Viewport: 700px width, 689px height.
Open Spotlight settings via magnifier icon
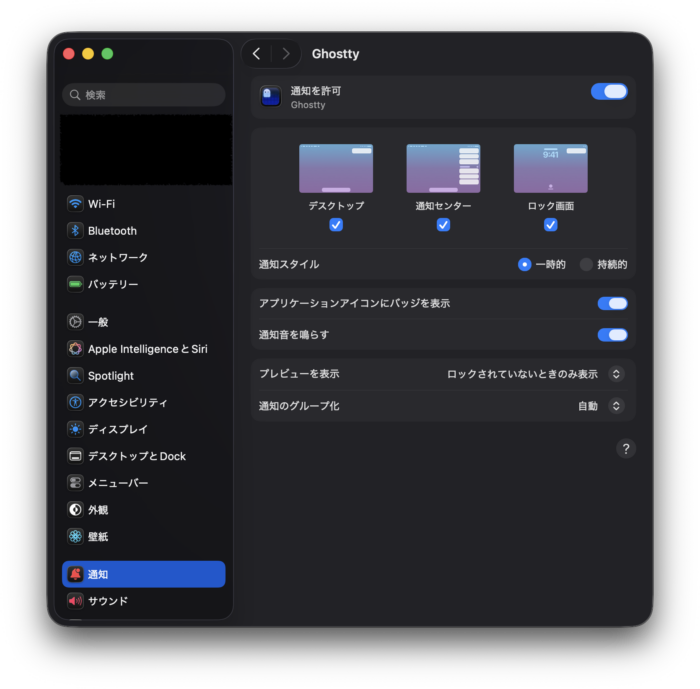tap(75, 376)
